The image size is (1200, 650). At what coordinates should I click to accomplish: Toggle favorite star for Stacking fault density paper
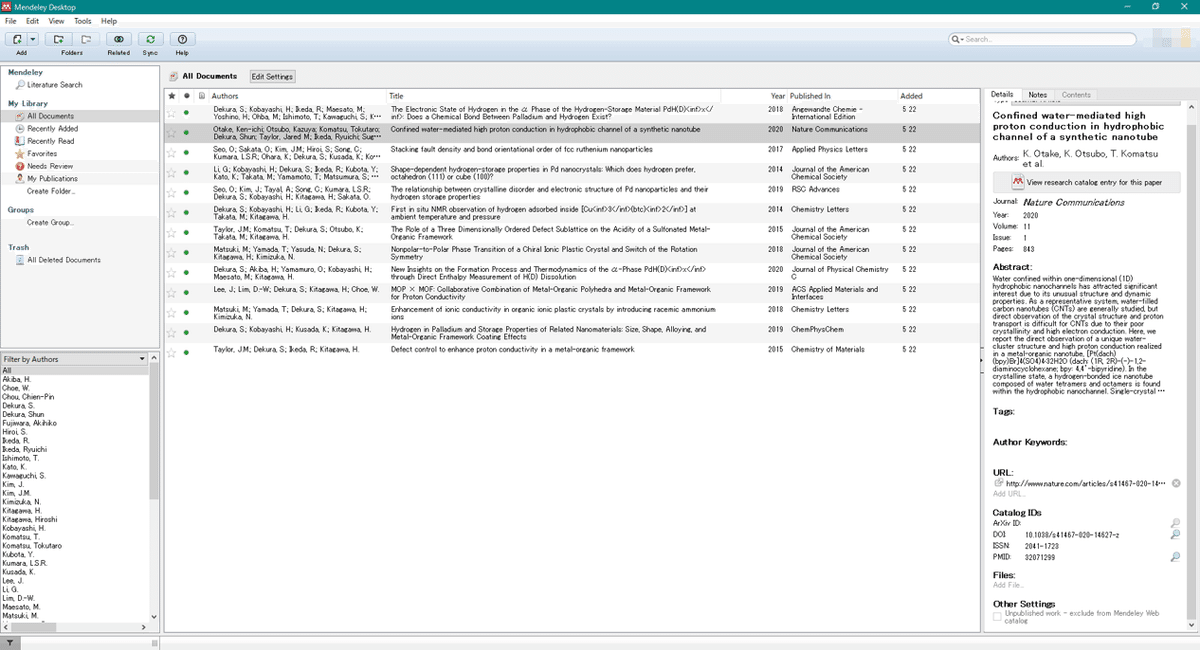tap(172, 151)
